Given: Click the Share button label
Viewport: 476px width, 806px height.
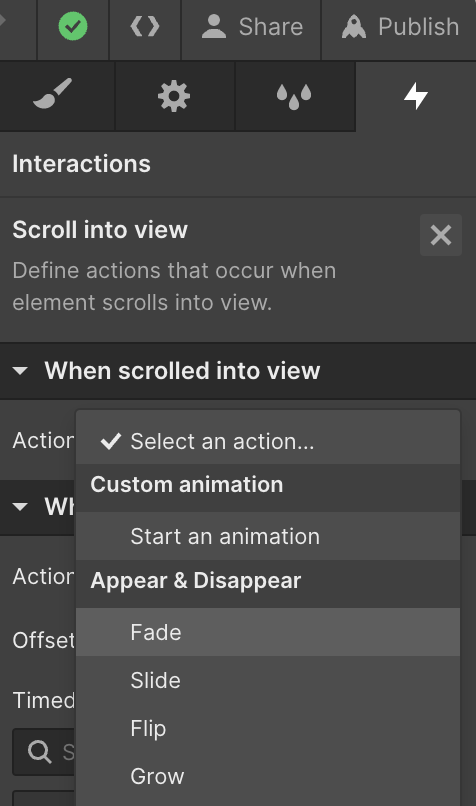Looking at the screenshot, I should [271, 27].
